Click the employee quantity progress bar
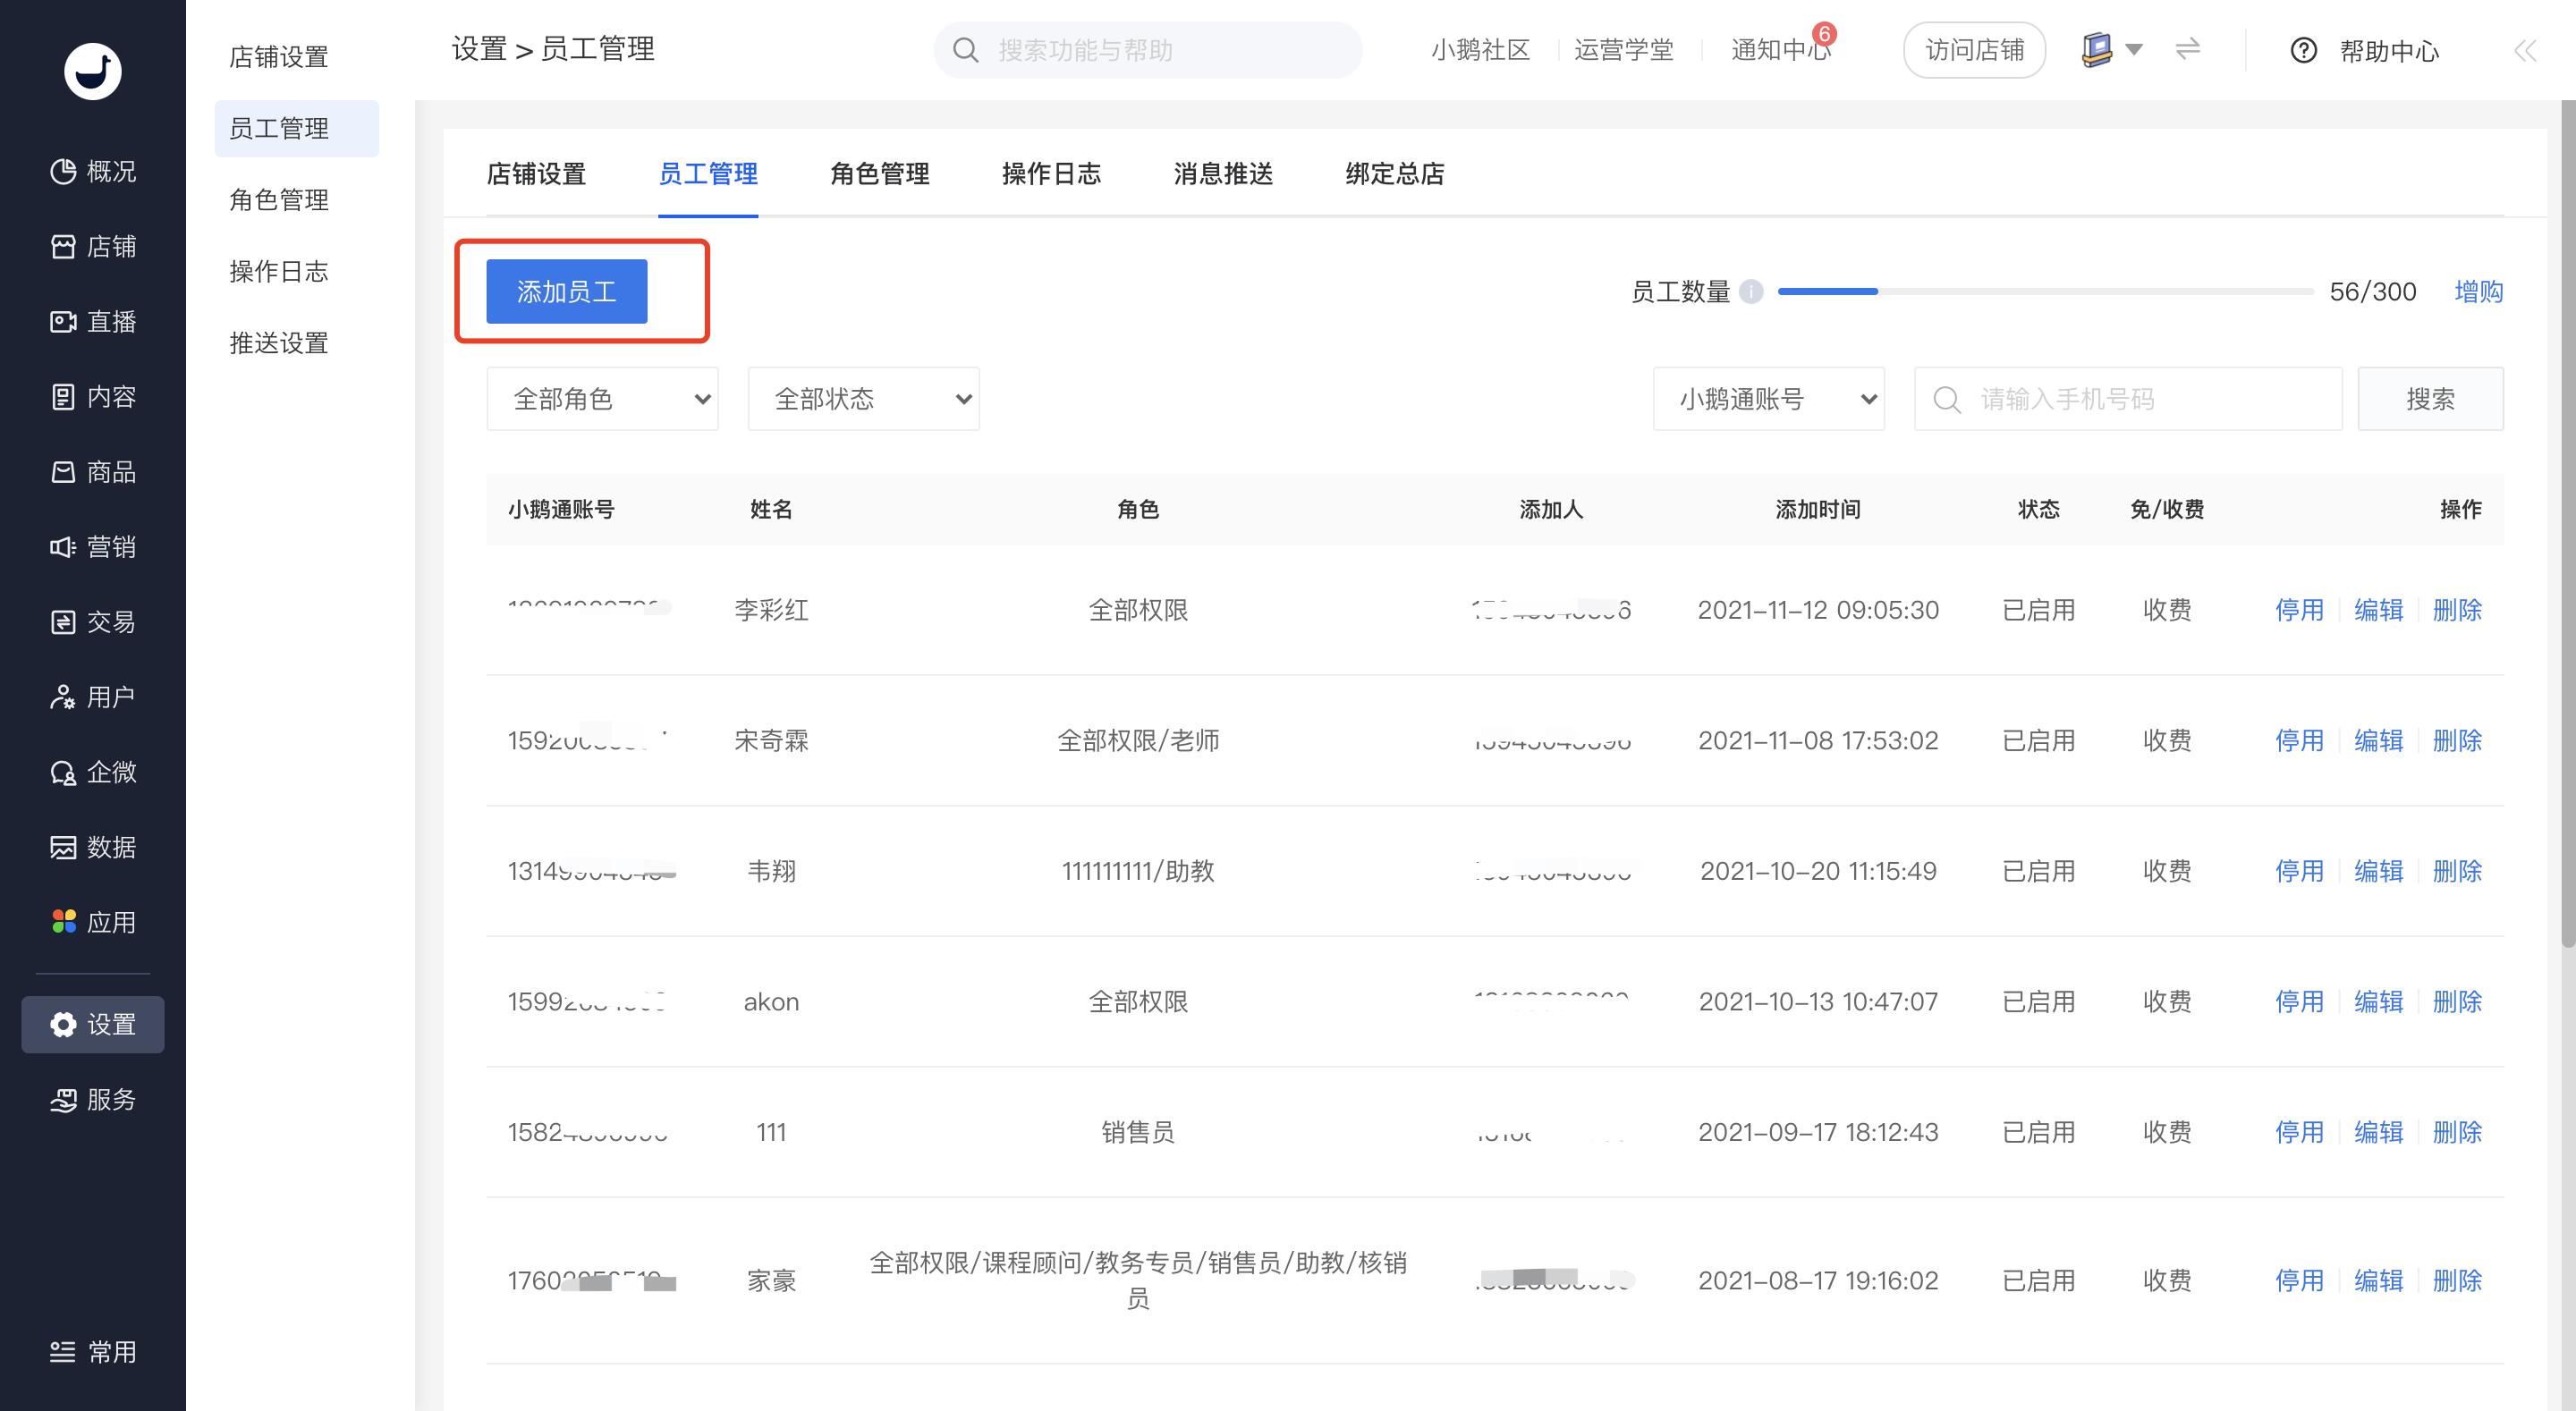 (2044, 291)
